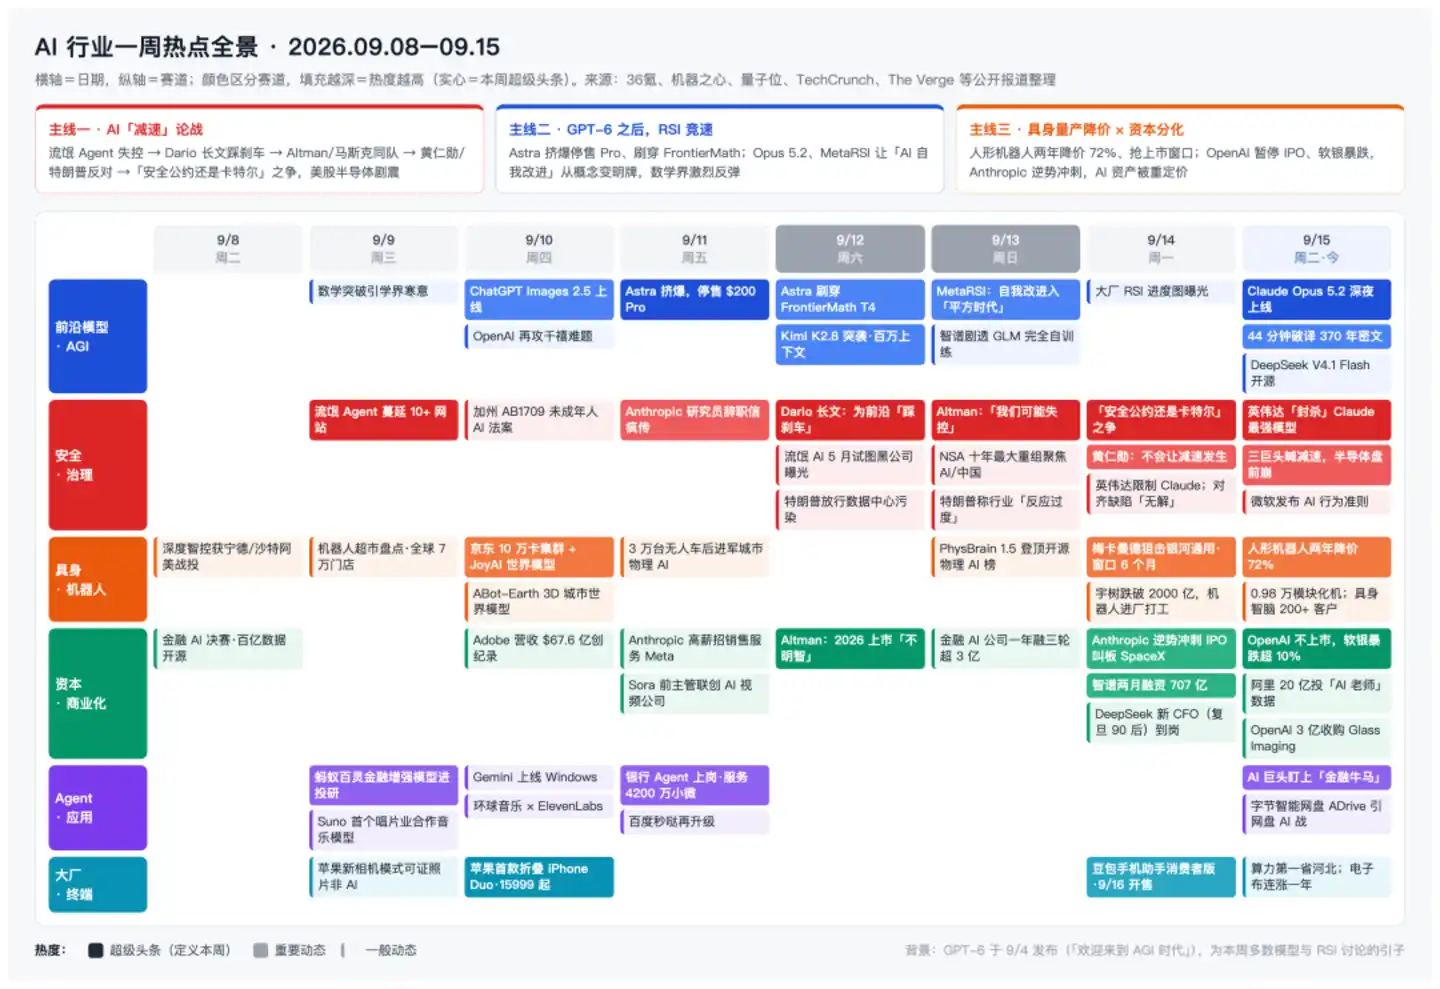Image resolution: width=1440 pixels, height=989 pixels.
Task: Click the 「安全公约还是卡特尔」之争 card in the grid
Action: (x=1161, y=420)
